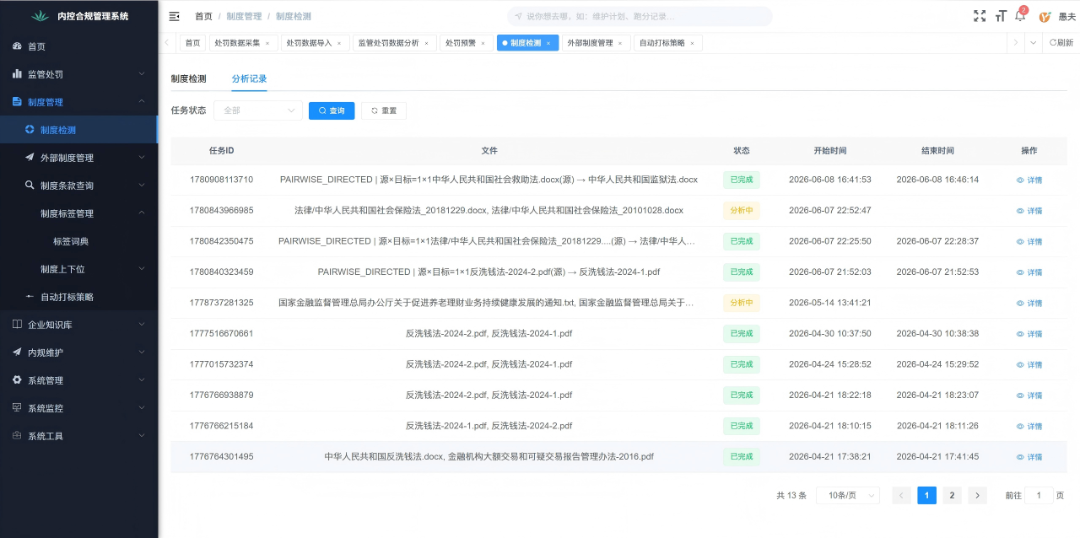Screen dimensions: 1080x538
Task: Toggle fullscreen mode icon
Action: pos(979,16)
